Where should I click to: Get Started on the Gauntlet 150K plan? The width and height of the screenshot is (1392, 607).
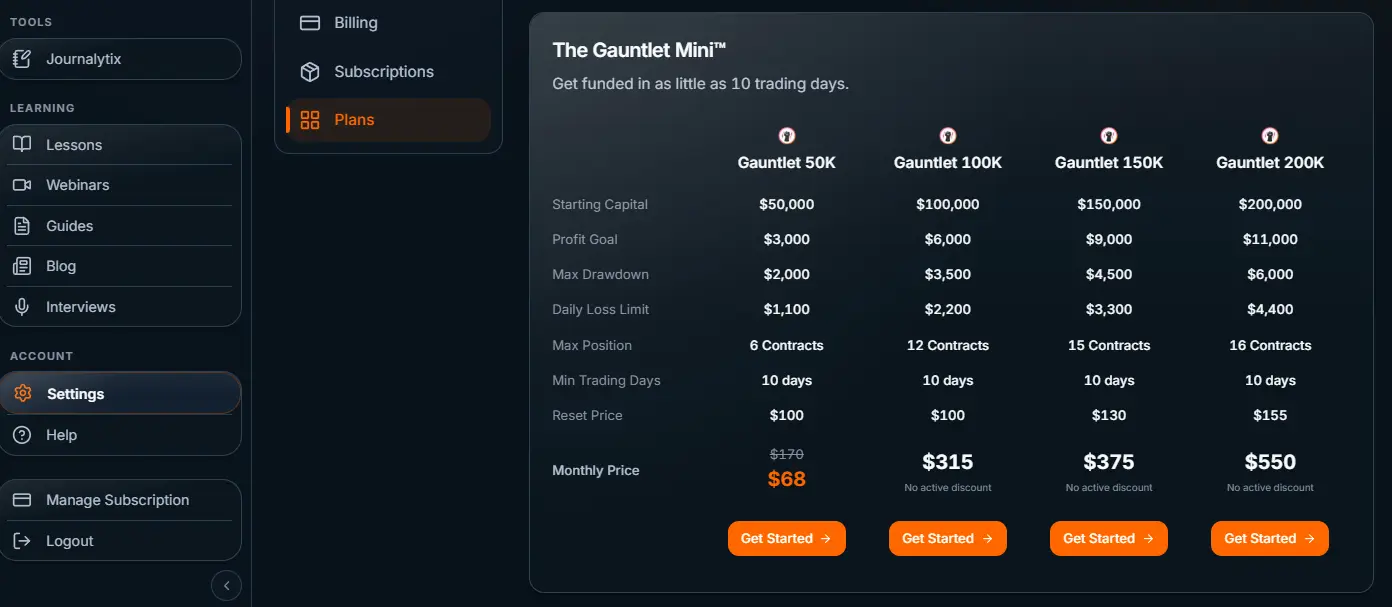click(x=1108, y=538)
